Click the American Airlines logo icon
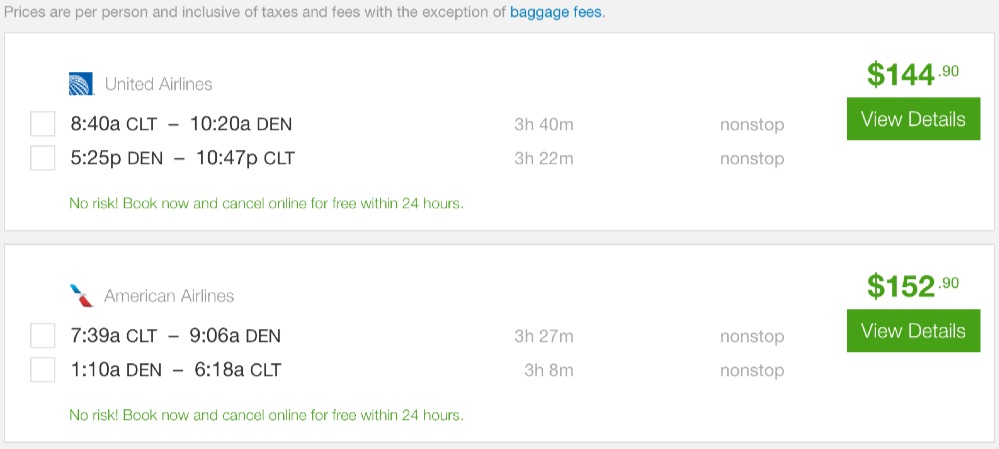 pyautogui.click(x=81, y=296)
